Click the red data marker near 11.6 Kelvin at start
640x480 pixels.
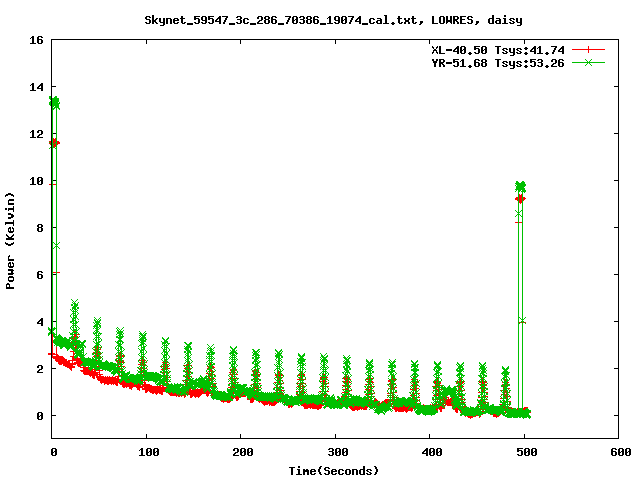[x=54, y=143]
